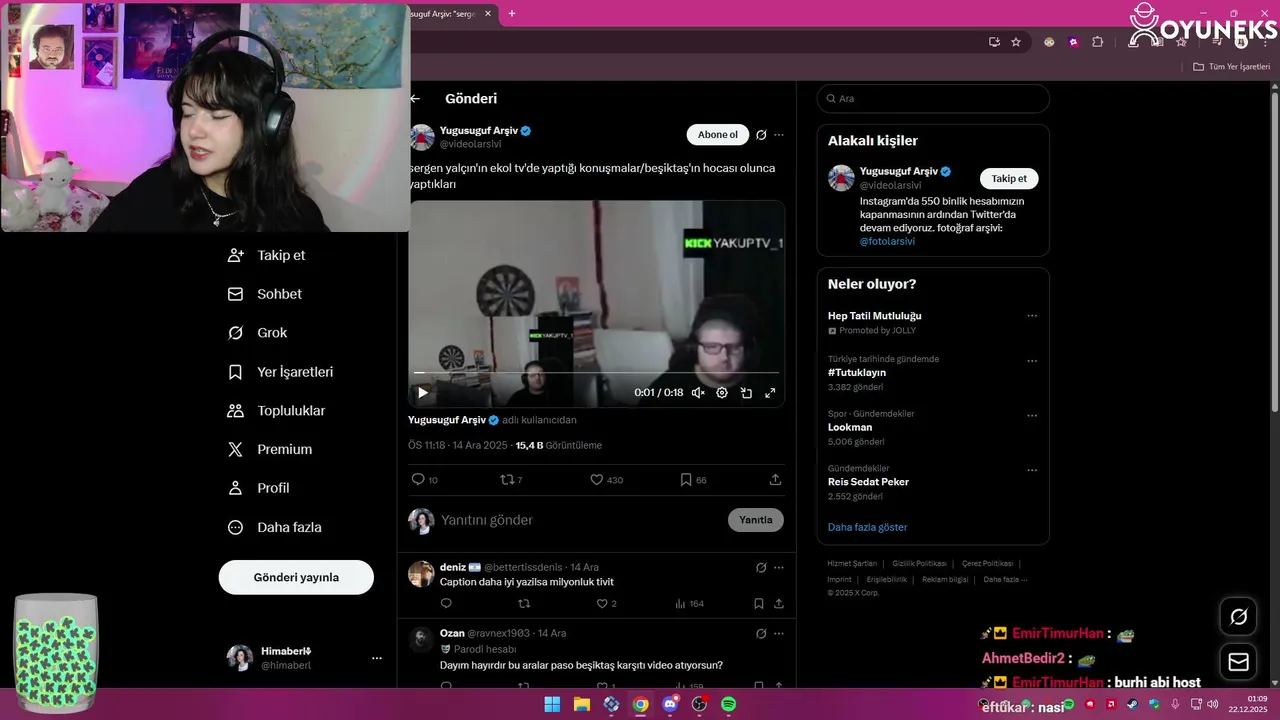
Task: Reply to deniz's comment
Action: tap(446, 603)
